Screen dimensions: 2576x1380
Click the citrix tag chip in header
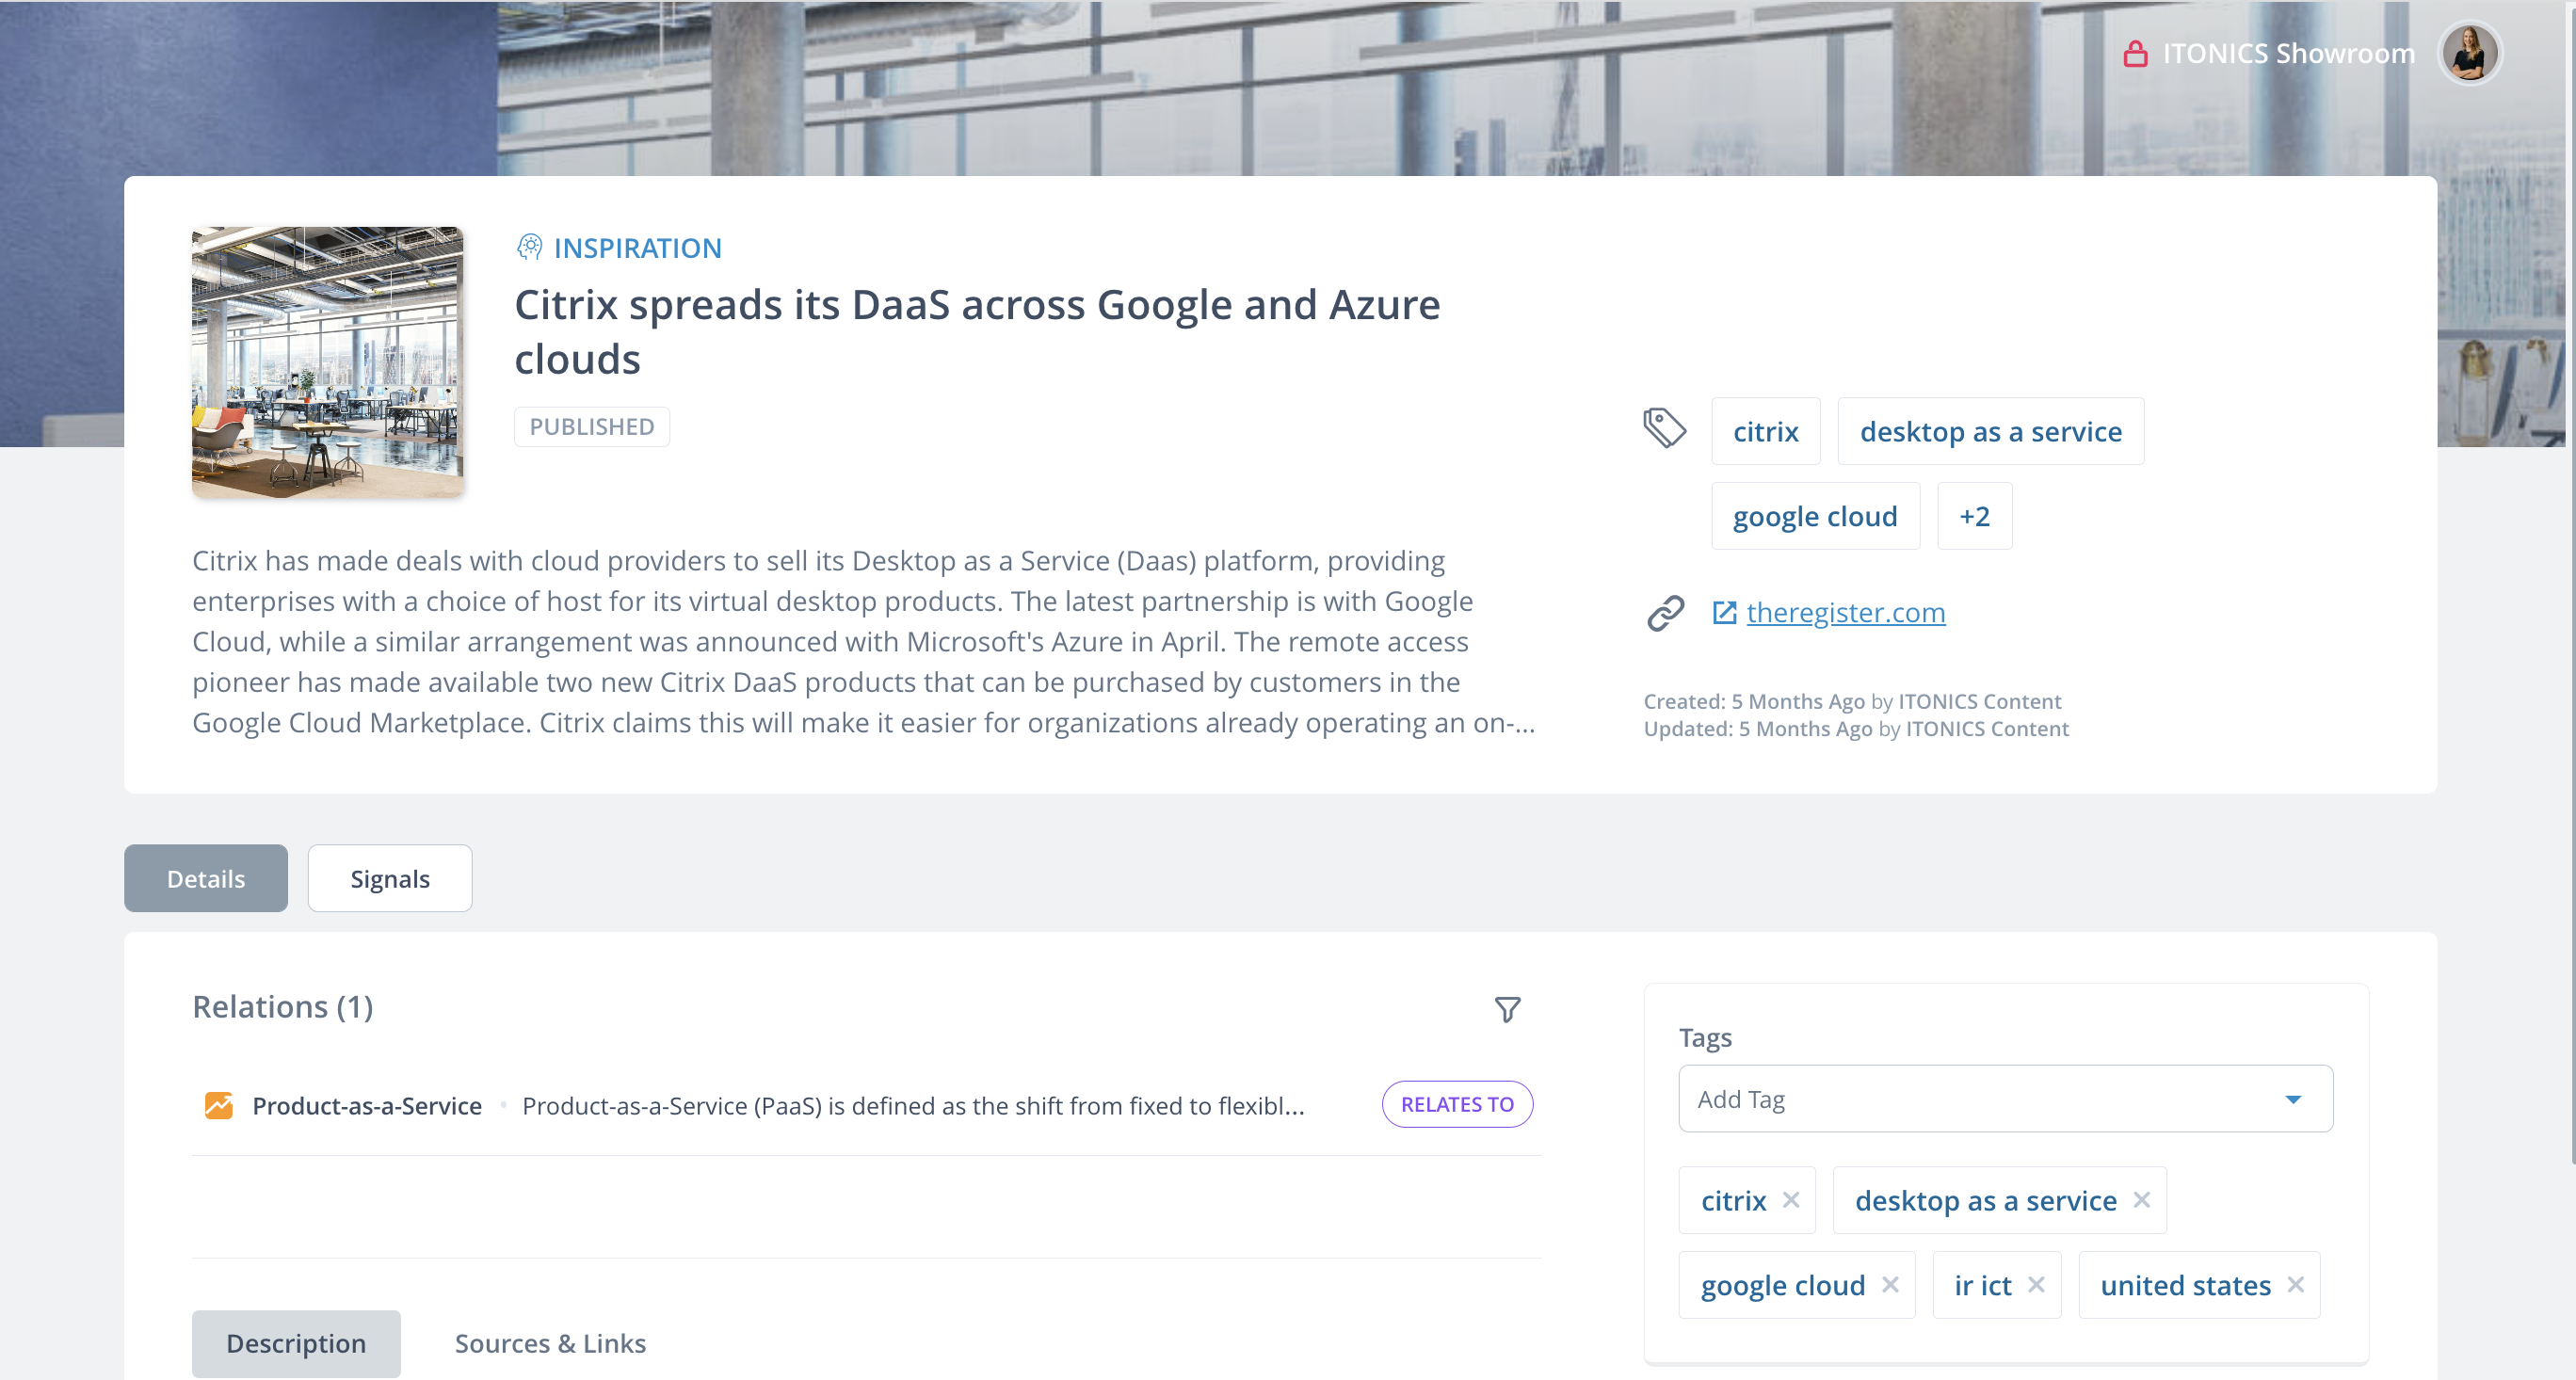[1765, 431]
